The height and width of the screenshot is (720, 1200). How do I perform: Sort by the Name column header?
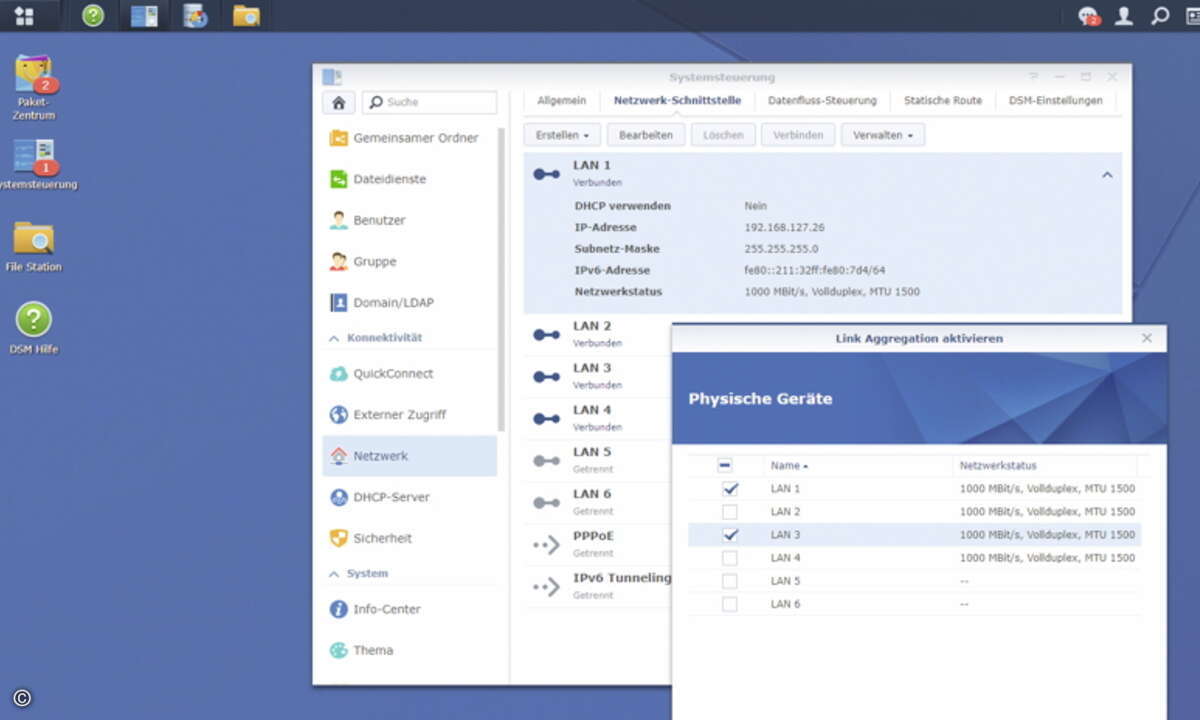pyautogui.click(x=859, y=465)
